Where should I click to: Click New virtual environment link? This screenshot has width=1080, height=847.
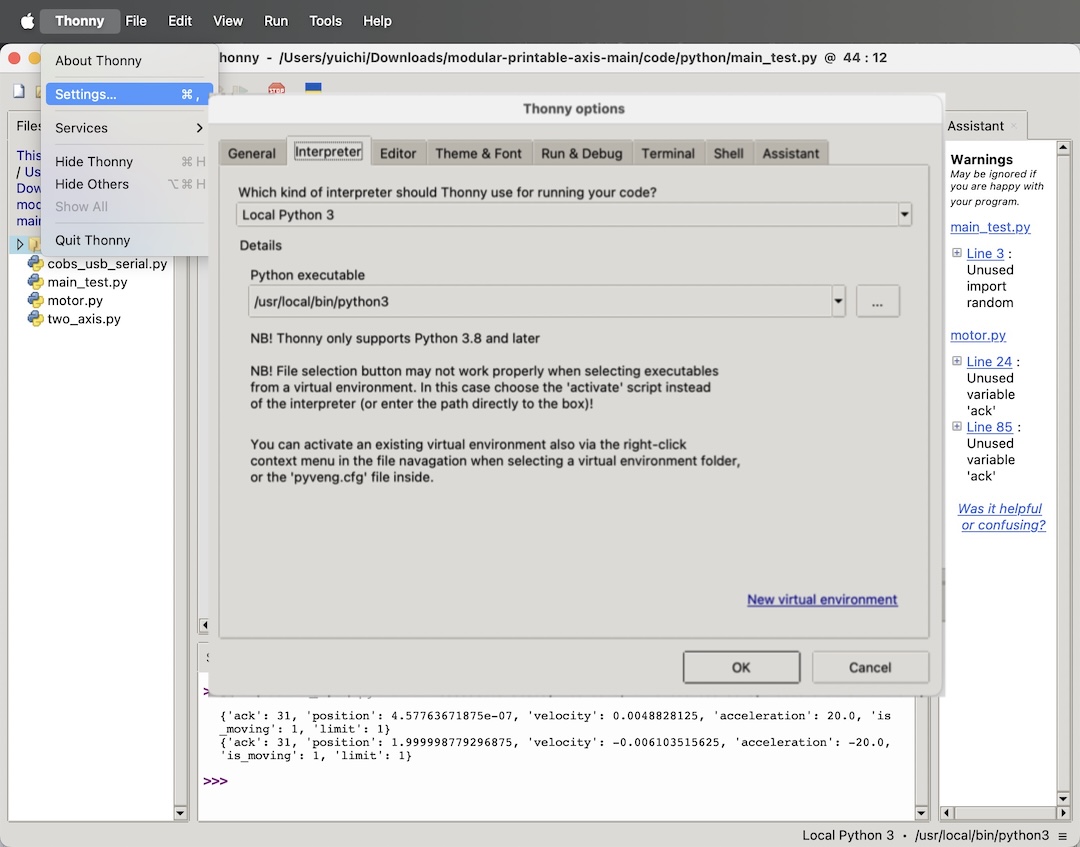pos(822,600)
